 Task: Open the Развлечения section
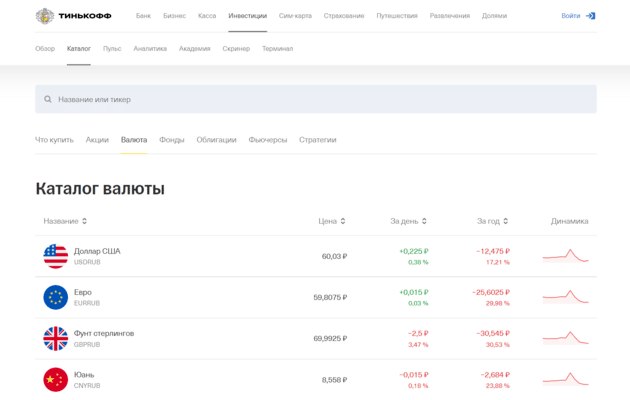point(450,16)
